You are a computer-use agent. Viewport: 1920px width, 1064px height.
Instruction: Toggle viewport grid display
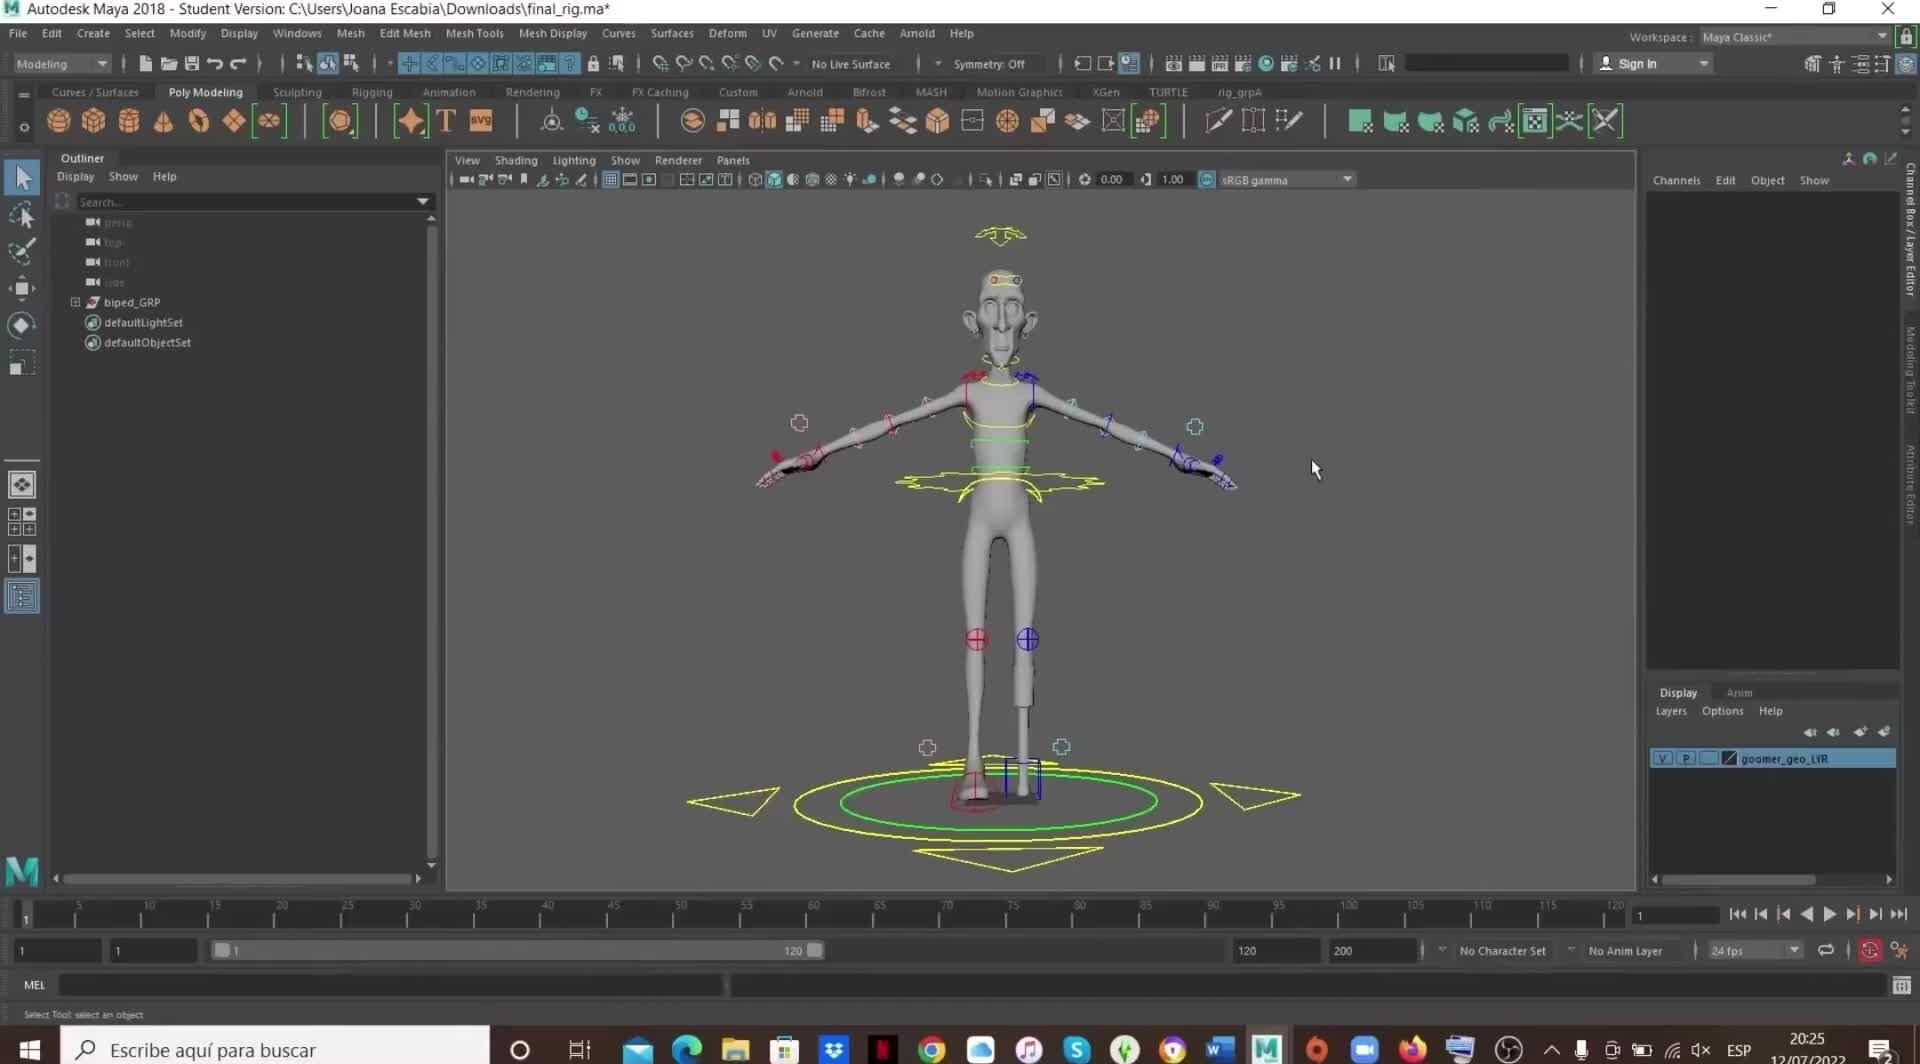pyautogui.click(x=610, y=179)
